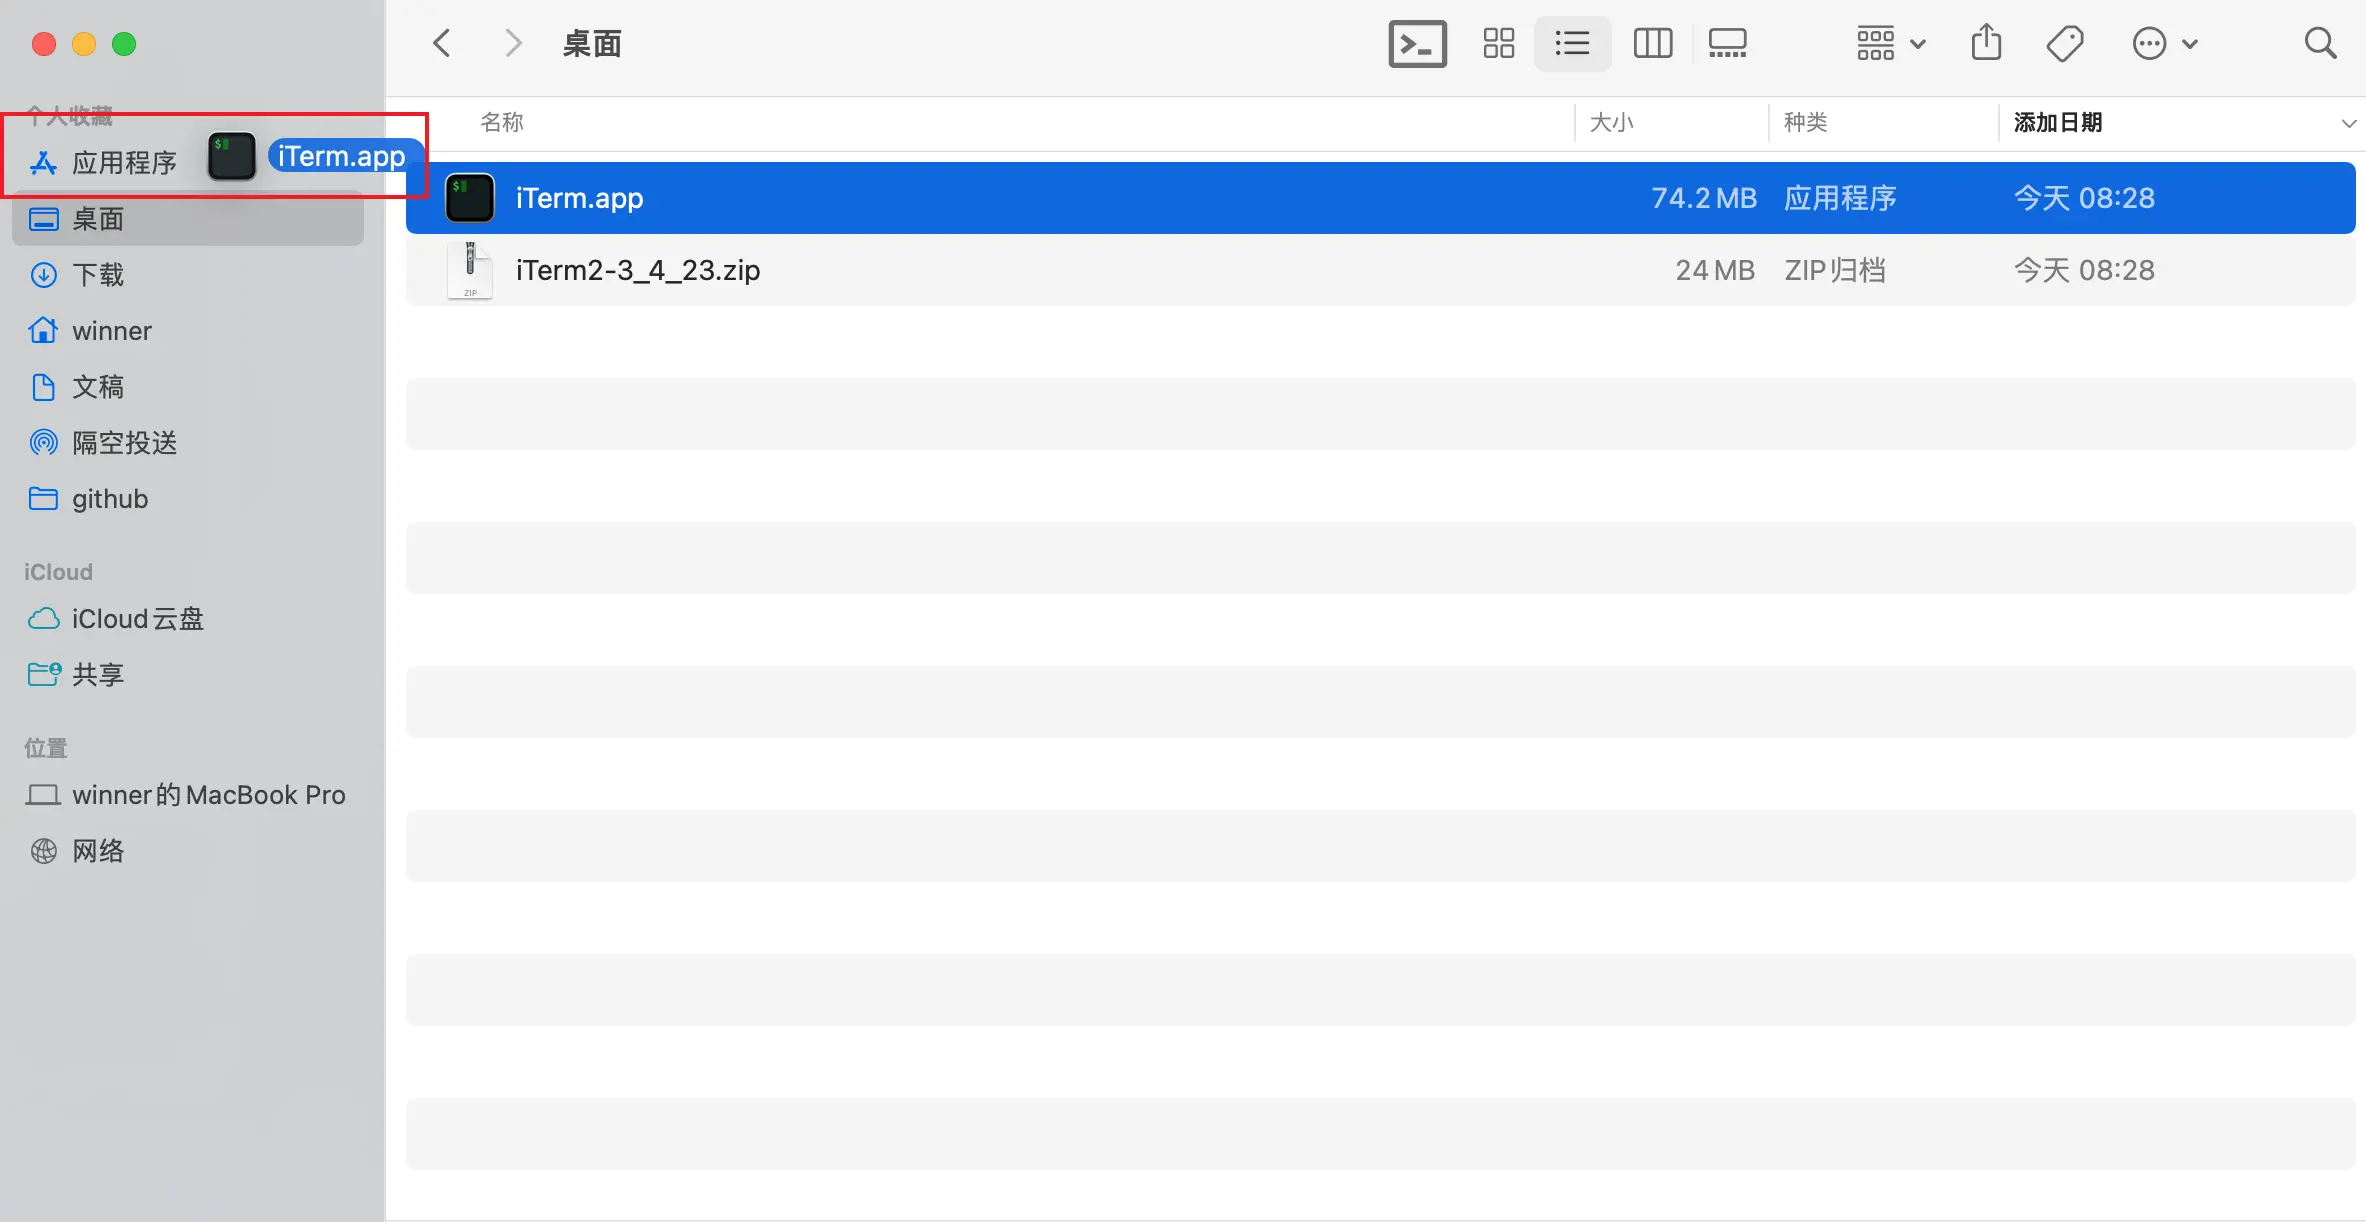Open terminal from the Finder toolbar icon

click(1417, 44)
